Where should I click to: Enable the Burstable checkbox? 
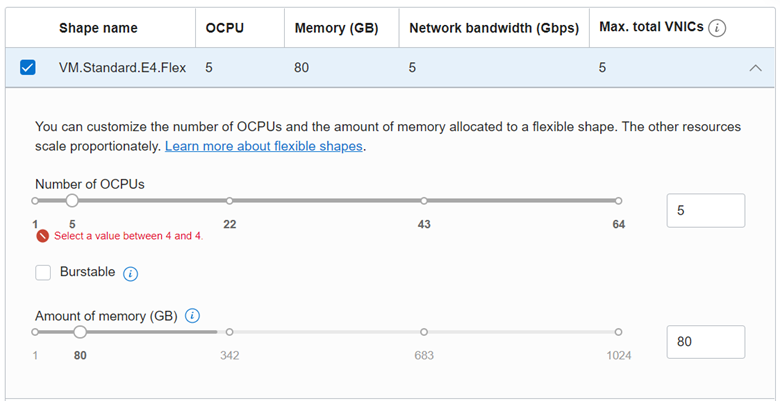[x=43, y=272]
